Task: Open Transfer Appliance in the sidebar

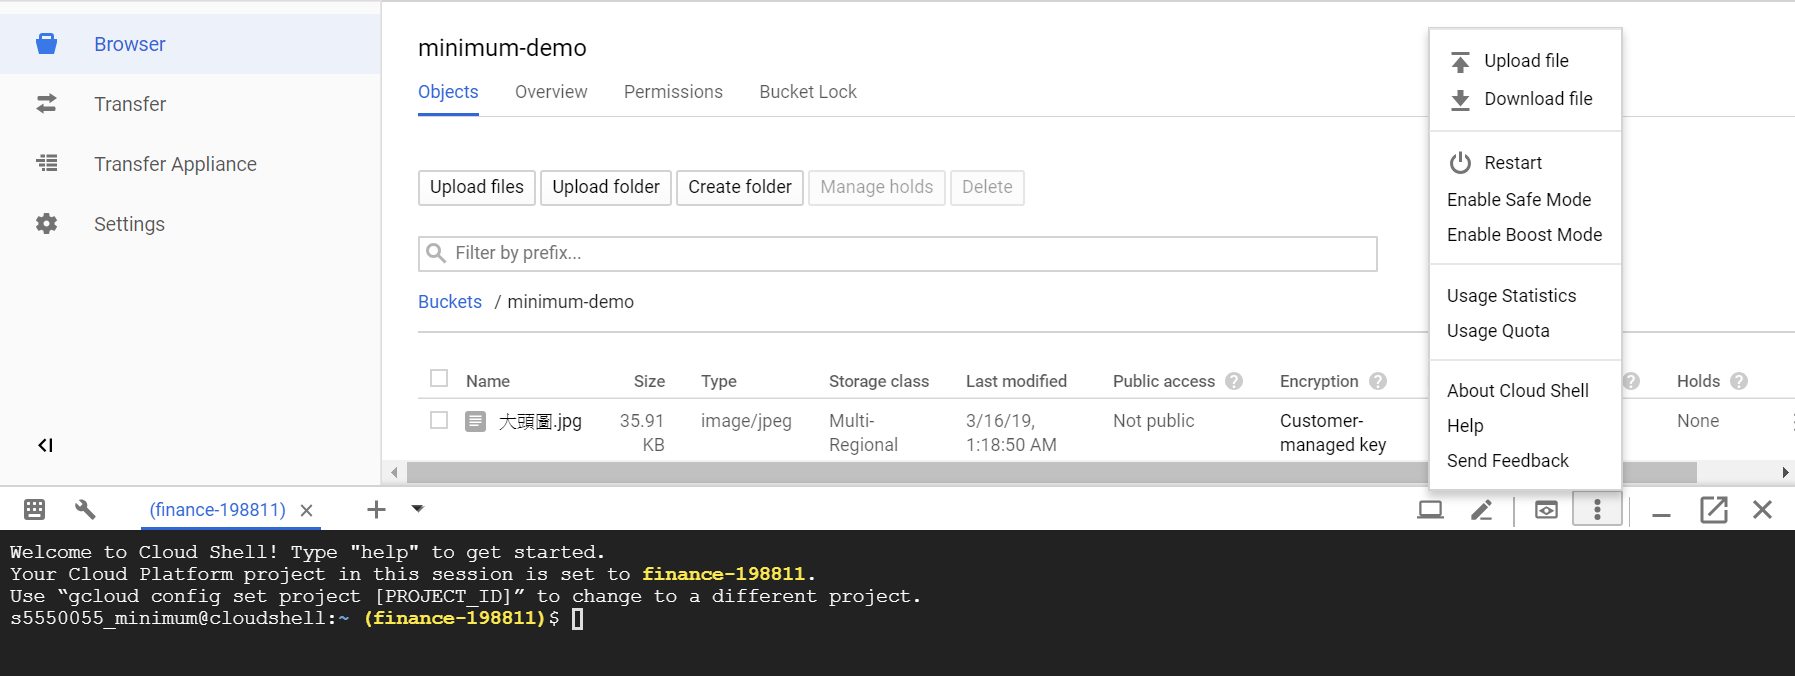Action: pyautogui.click(x=175, y=164)
